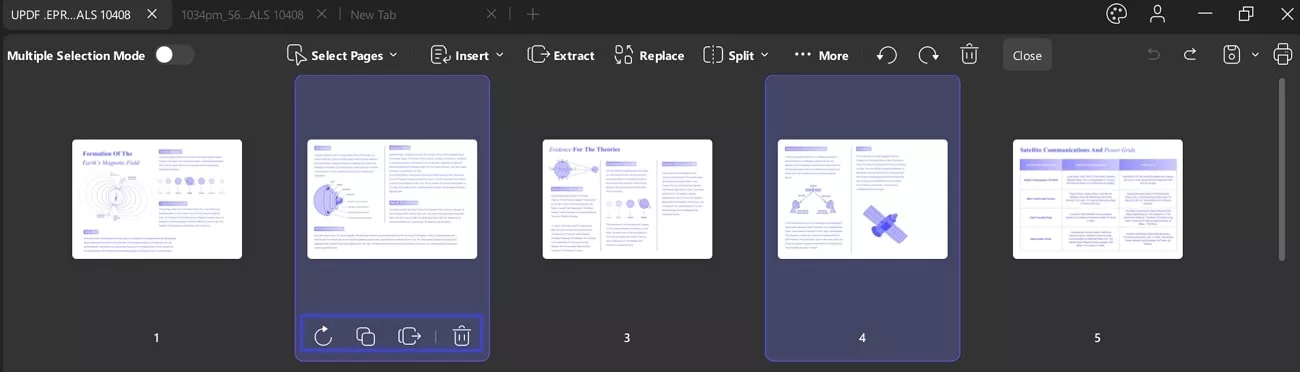This screenshot has width=1300, height=372.
Task: Select page 4 thumbnail
Action: [862, 199]
